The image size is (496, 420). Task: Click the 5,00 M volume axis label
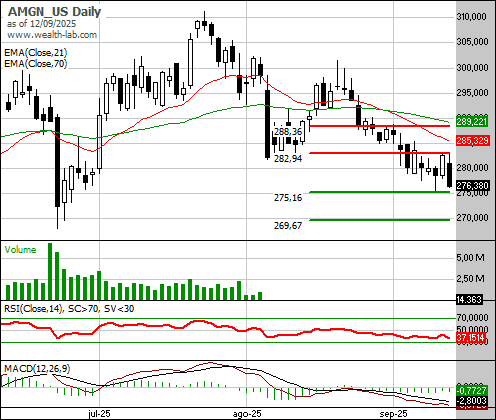(x=470, y=258)
